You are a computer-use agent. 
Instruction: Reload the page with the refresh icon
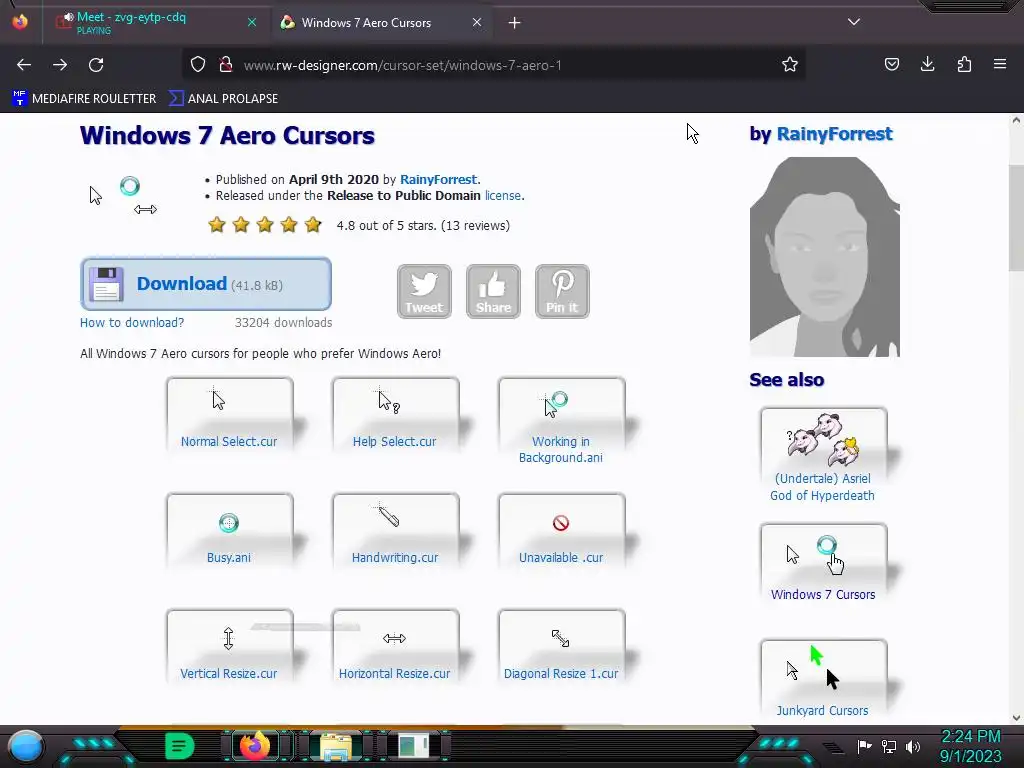point(96,65)
